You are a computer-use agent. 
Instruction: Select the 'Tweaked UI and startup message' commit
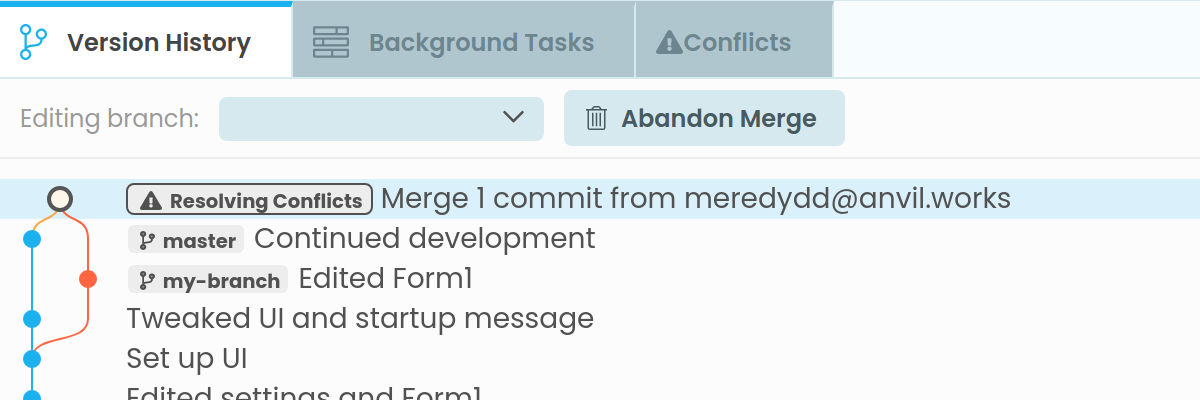[360, 319]
